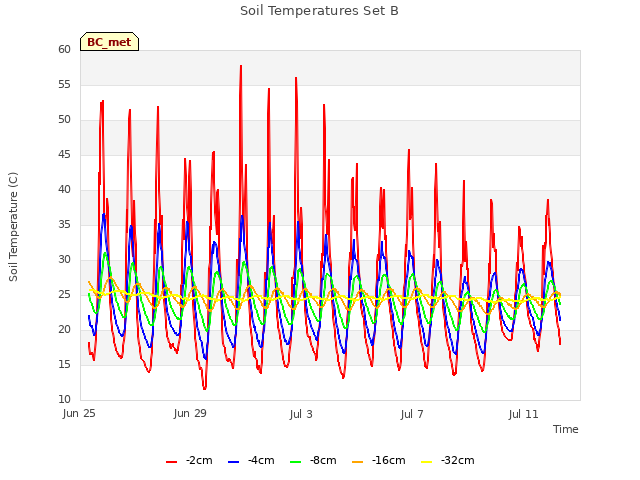640x480 pixels.
Task: Click the Jul 7 x-axis tick label
Action: [x=412, y=414]
